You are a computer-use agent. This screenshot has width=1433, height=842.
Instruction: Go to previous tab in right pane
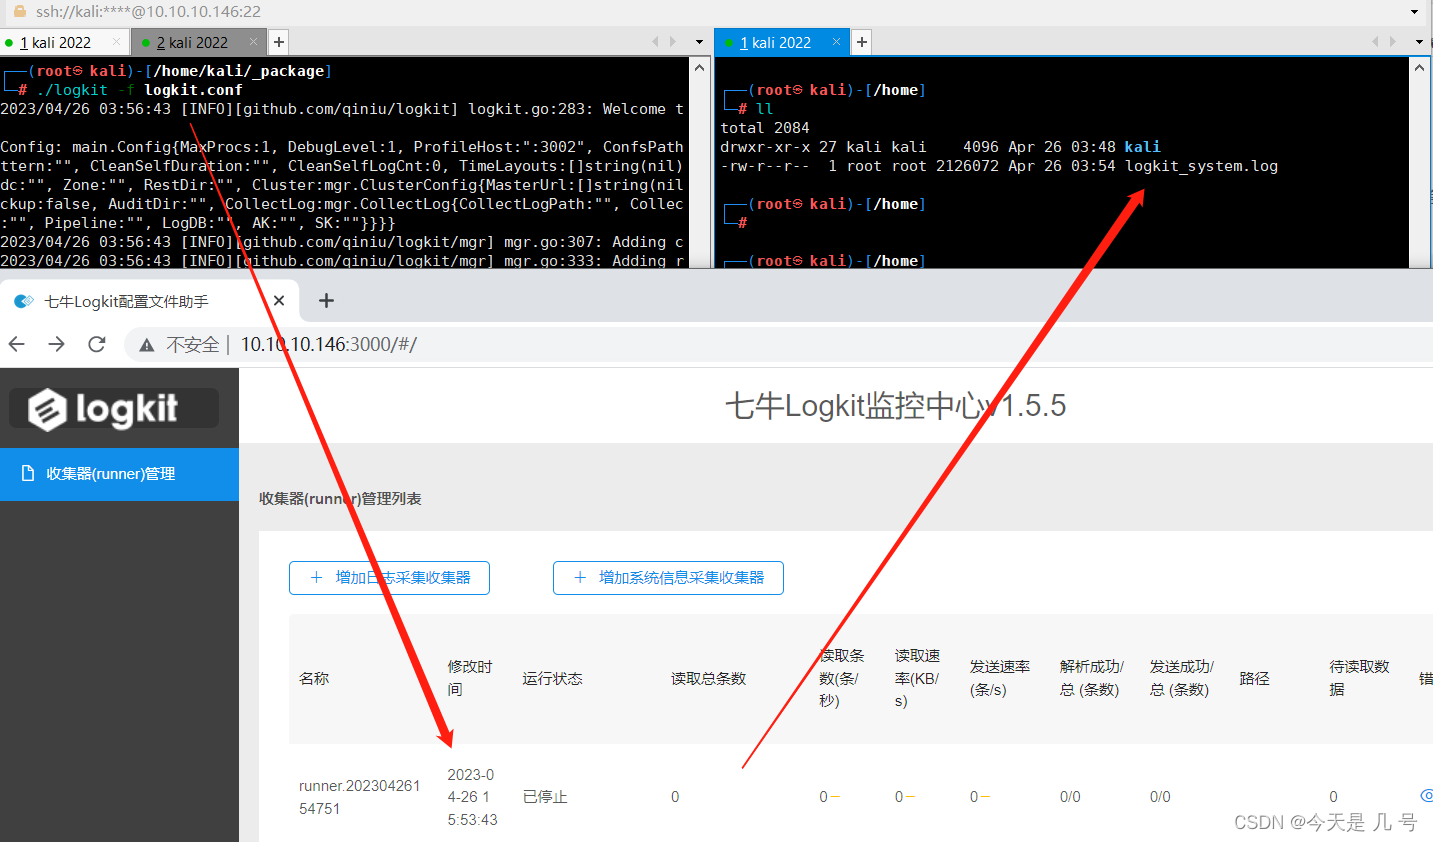pos(1375,42)
